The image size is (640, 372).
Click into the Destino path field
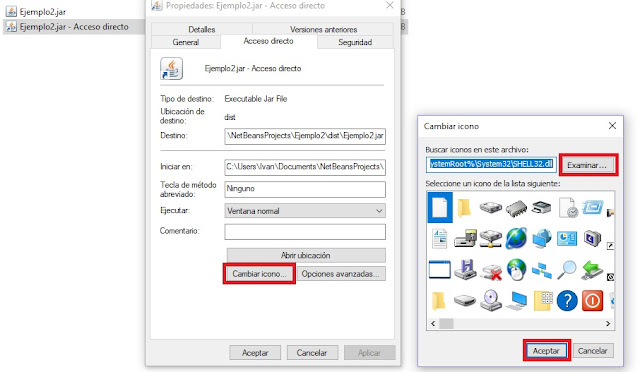(305, 136)
